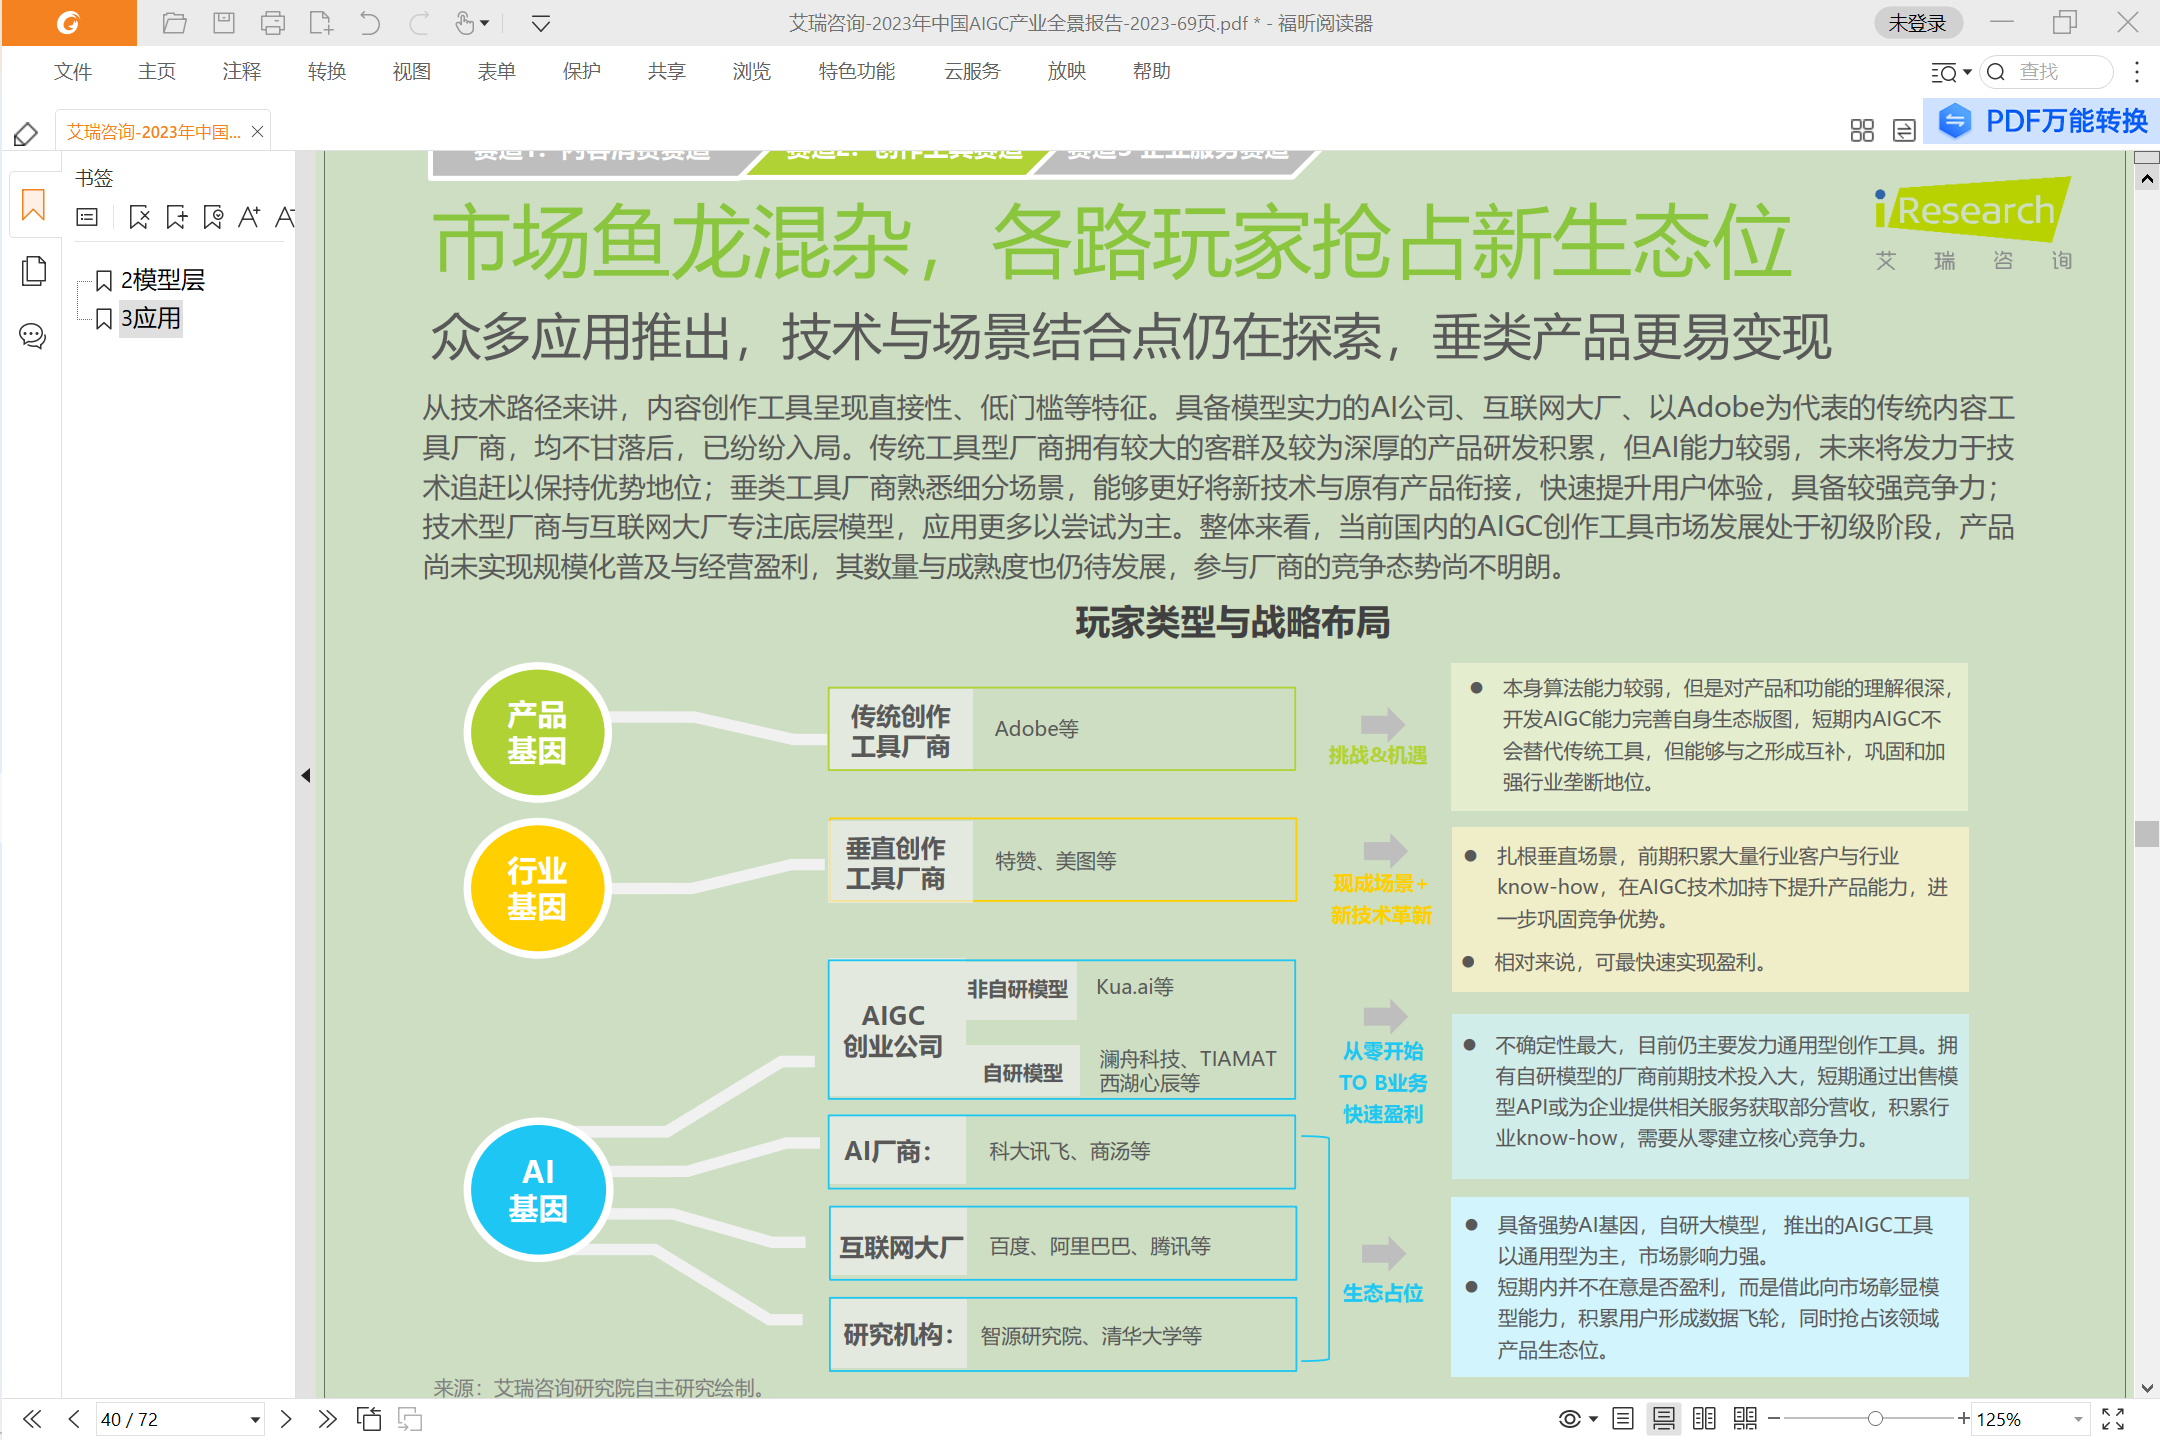Select the 3应用 bookmark
Viewport: 2160px width, 1440px height.
coord(151,319)
